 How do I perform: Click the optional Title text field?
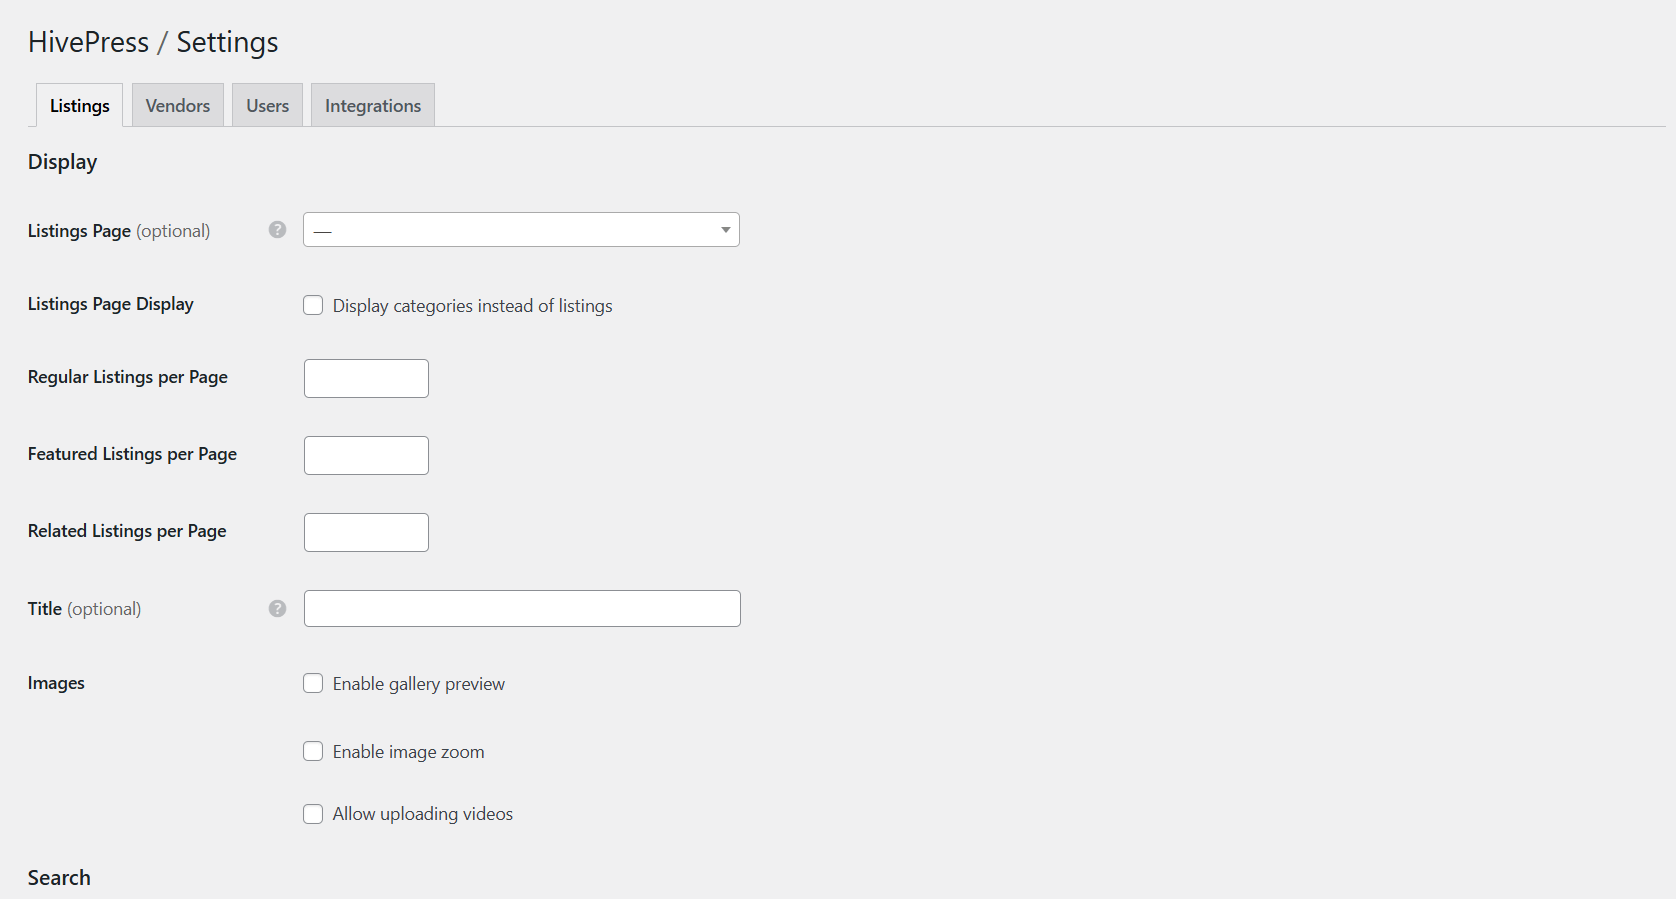pyautogui.click(x=520, y=608)
